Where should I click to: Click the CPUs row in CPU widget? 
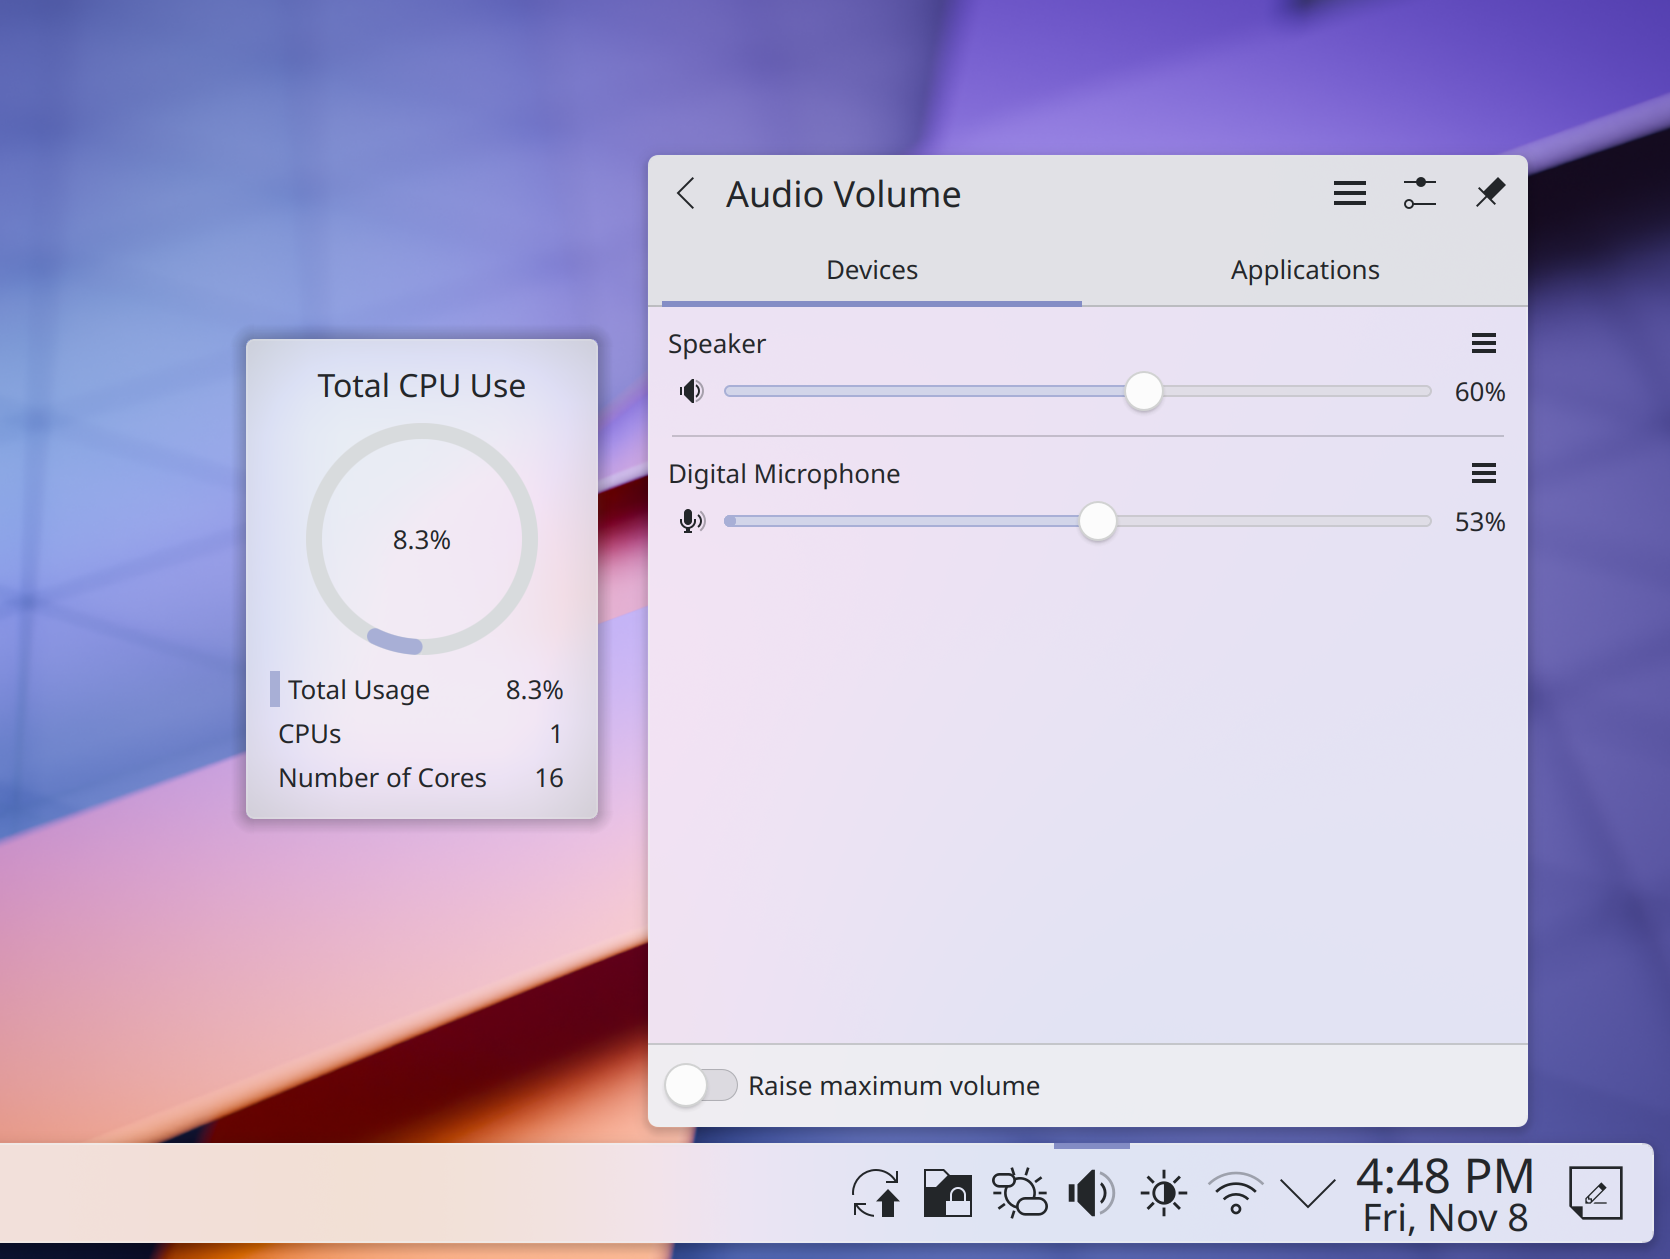(420, 734)
